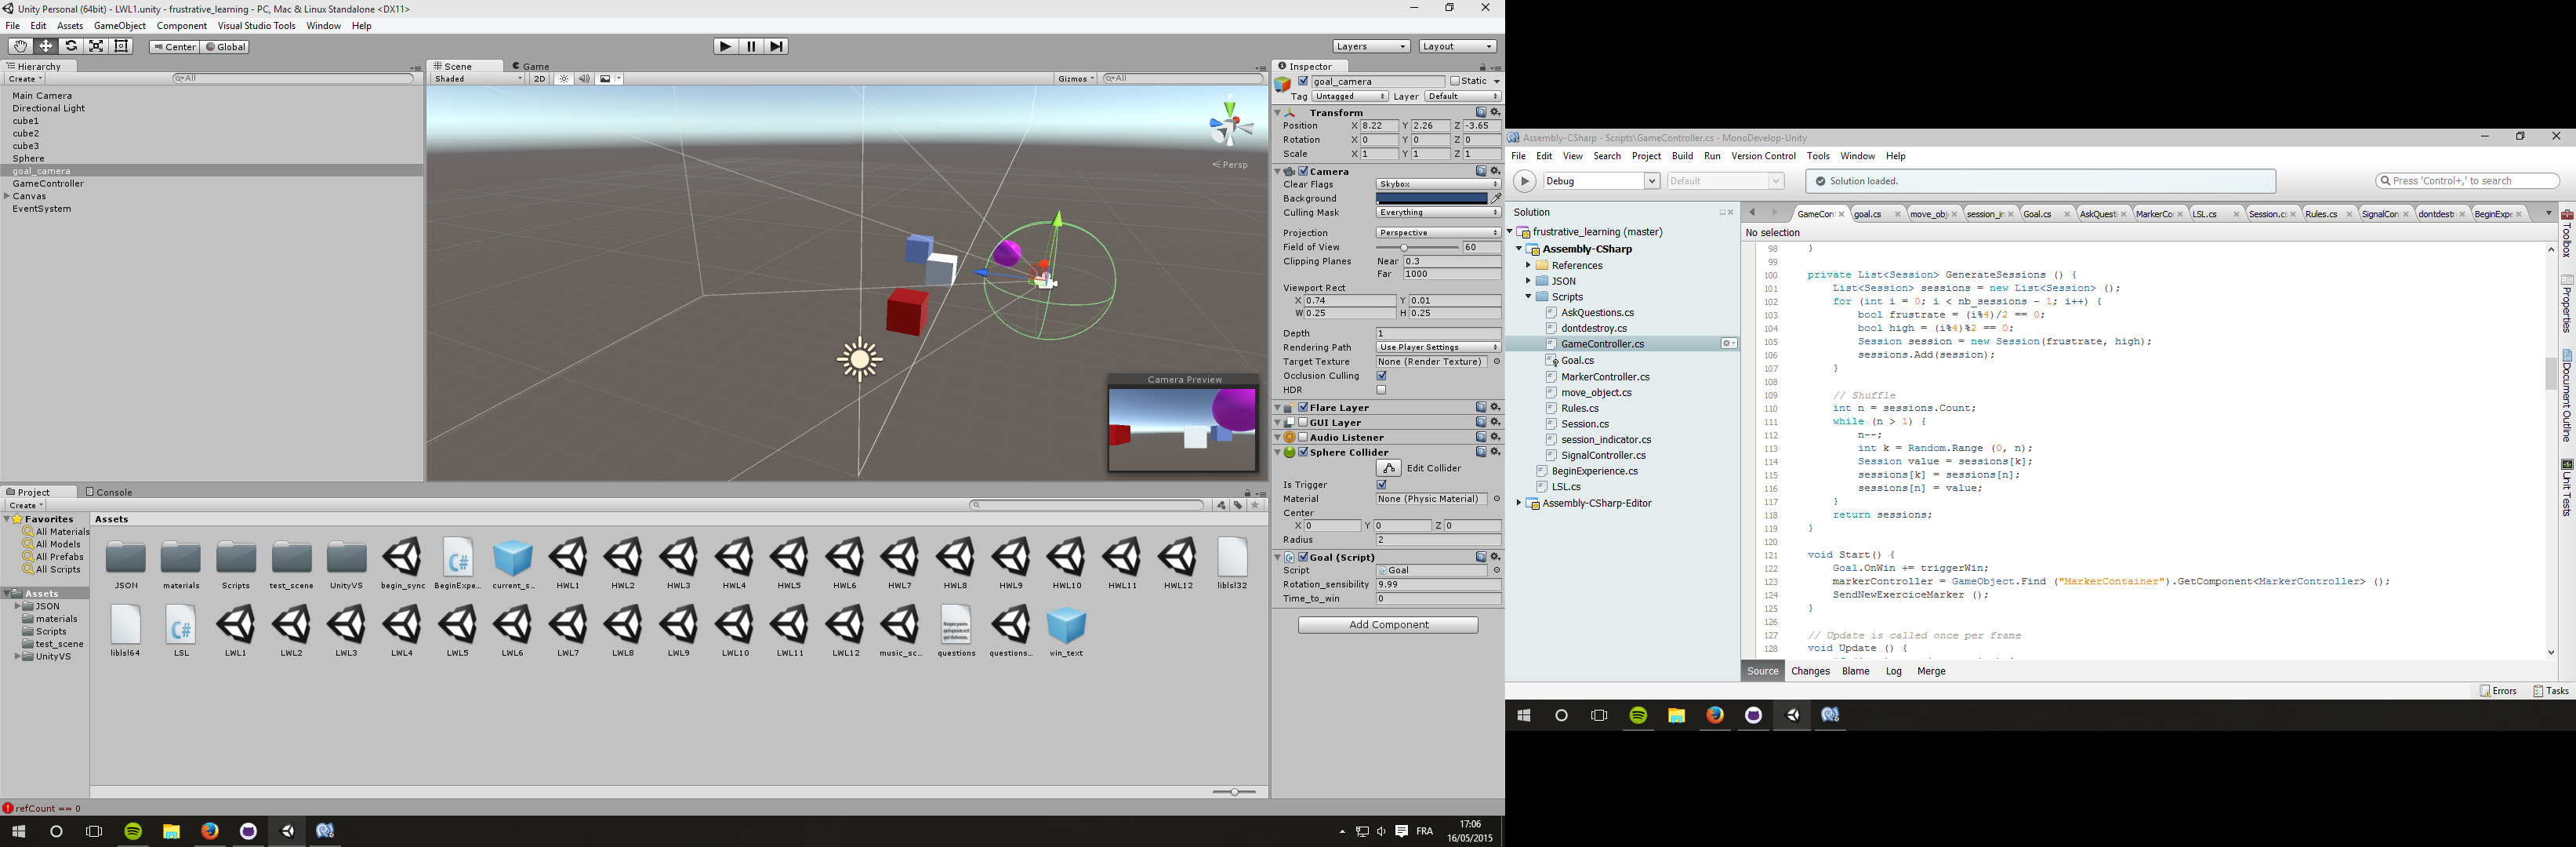Toggle scene lighting sun icon
The image size is (2576, 847).
(x=564, y=79)
